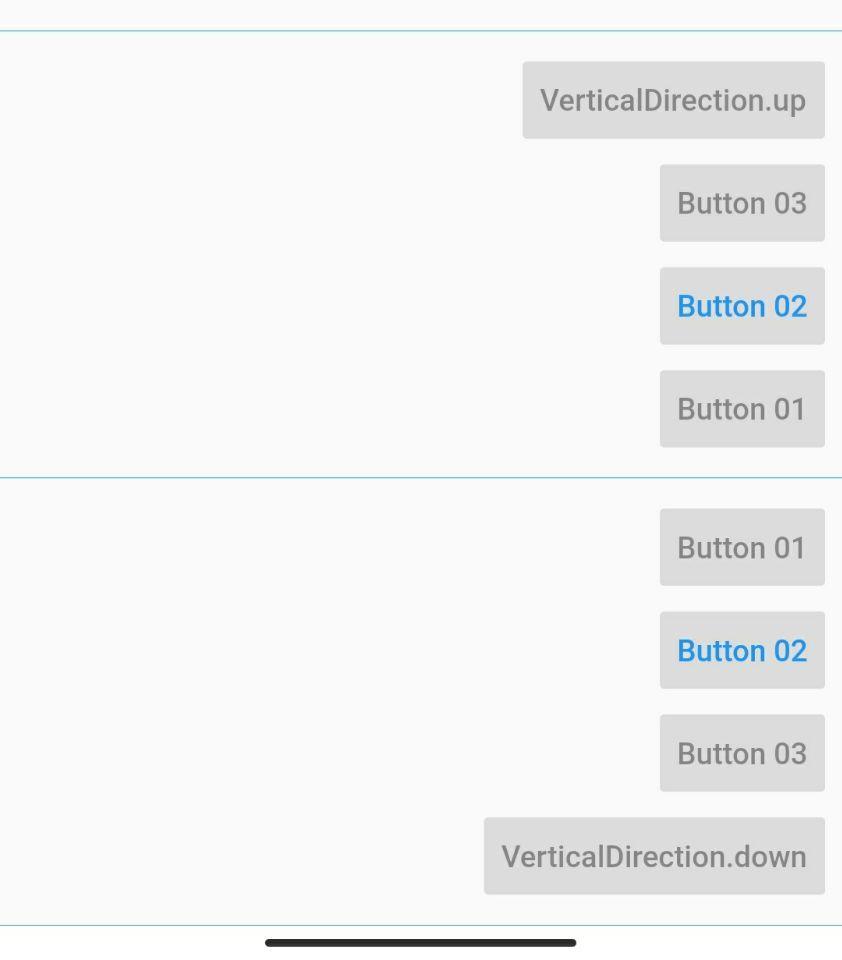Choose Button 03 directly above VerticalDirection.down

pyautogui.click(x=742, y=753)
